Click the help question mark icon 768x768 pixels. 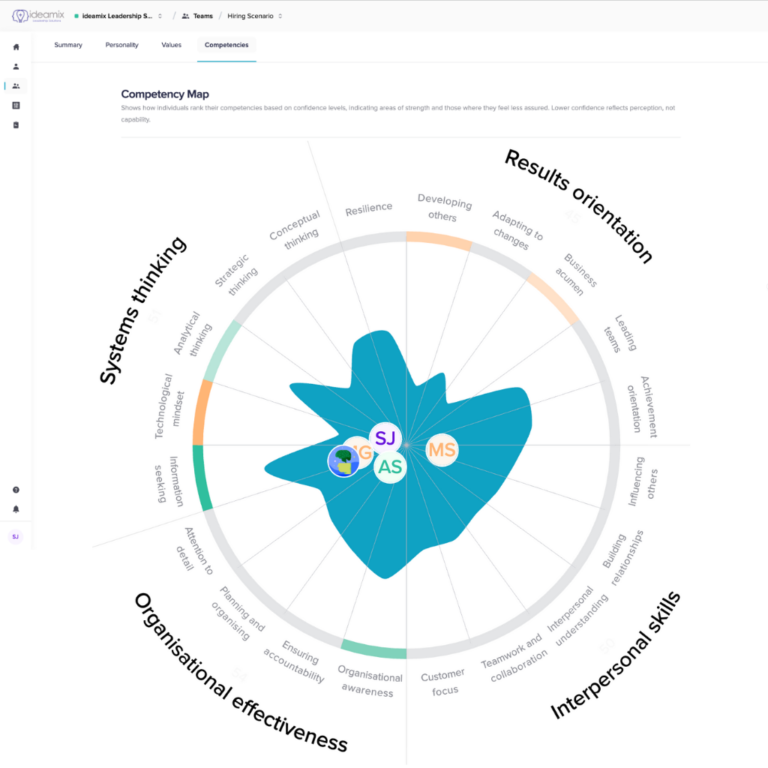click(x=16, y=490)
